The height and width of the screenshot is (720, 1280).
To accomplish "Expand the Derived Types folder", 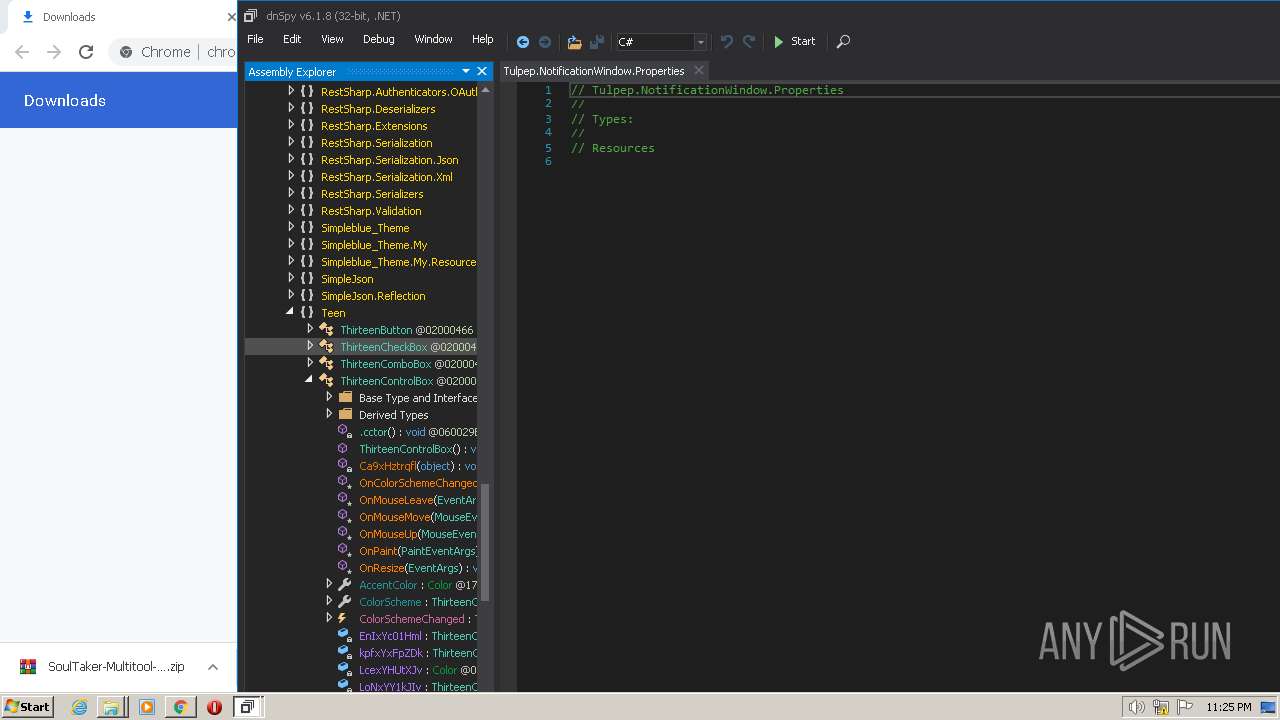I will pyautogui.click(x=329, y=414).
